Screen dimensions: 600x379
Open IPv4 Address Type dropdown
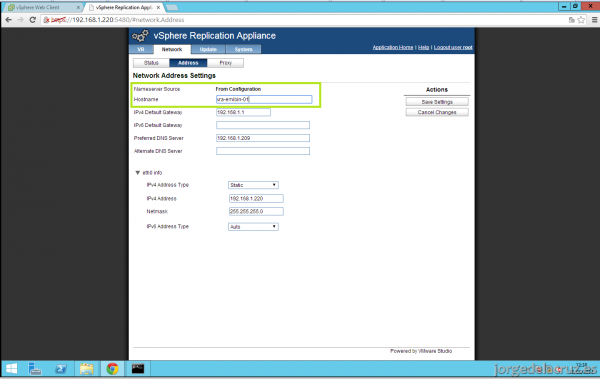click(x=253, y=185)
